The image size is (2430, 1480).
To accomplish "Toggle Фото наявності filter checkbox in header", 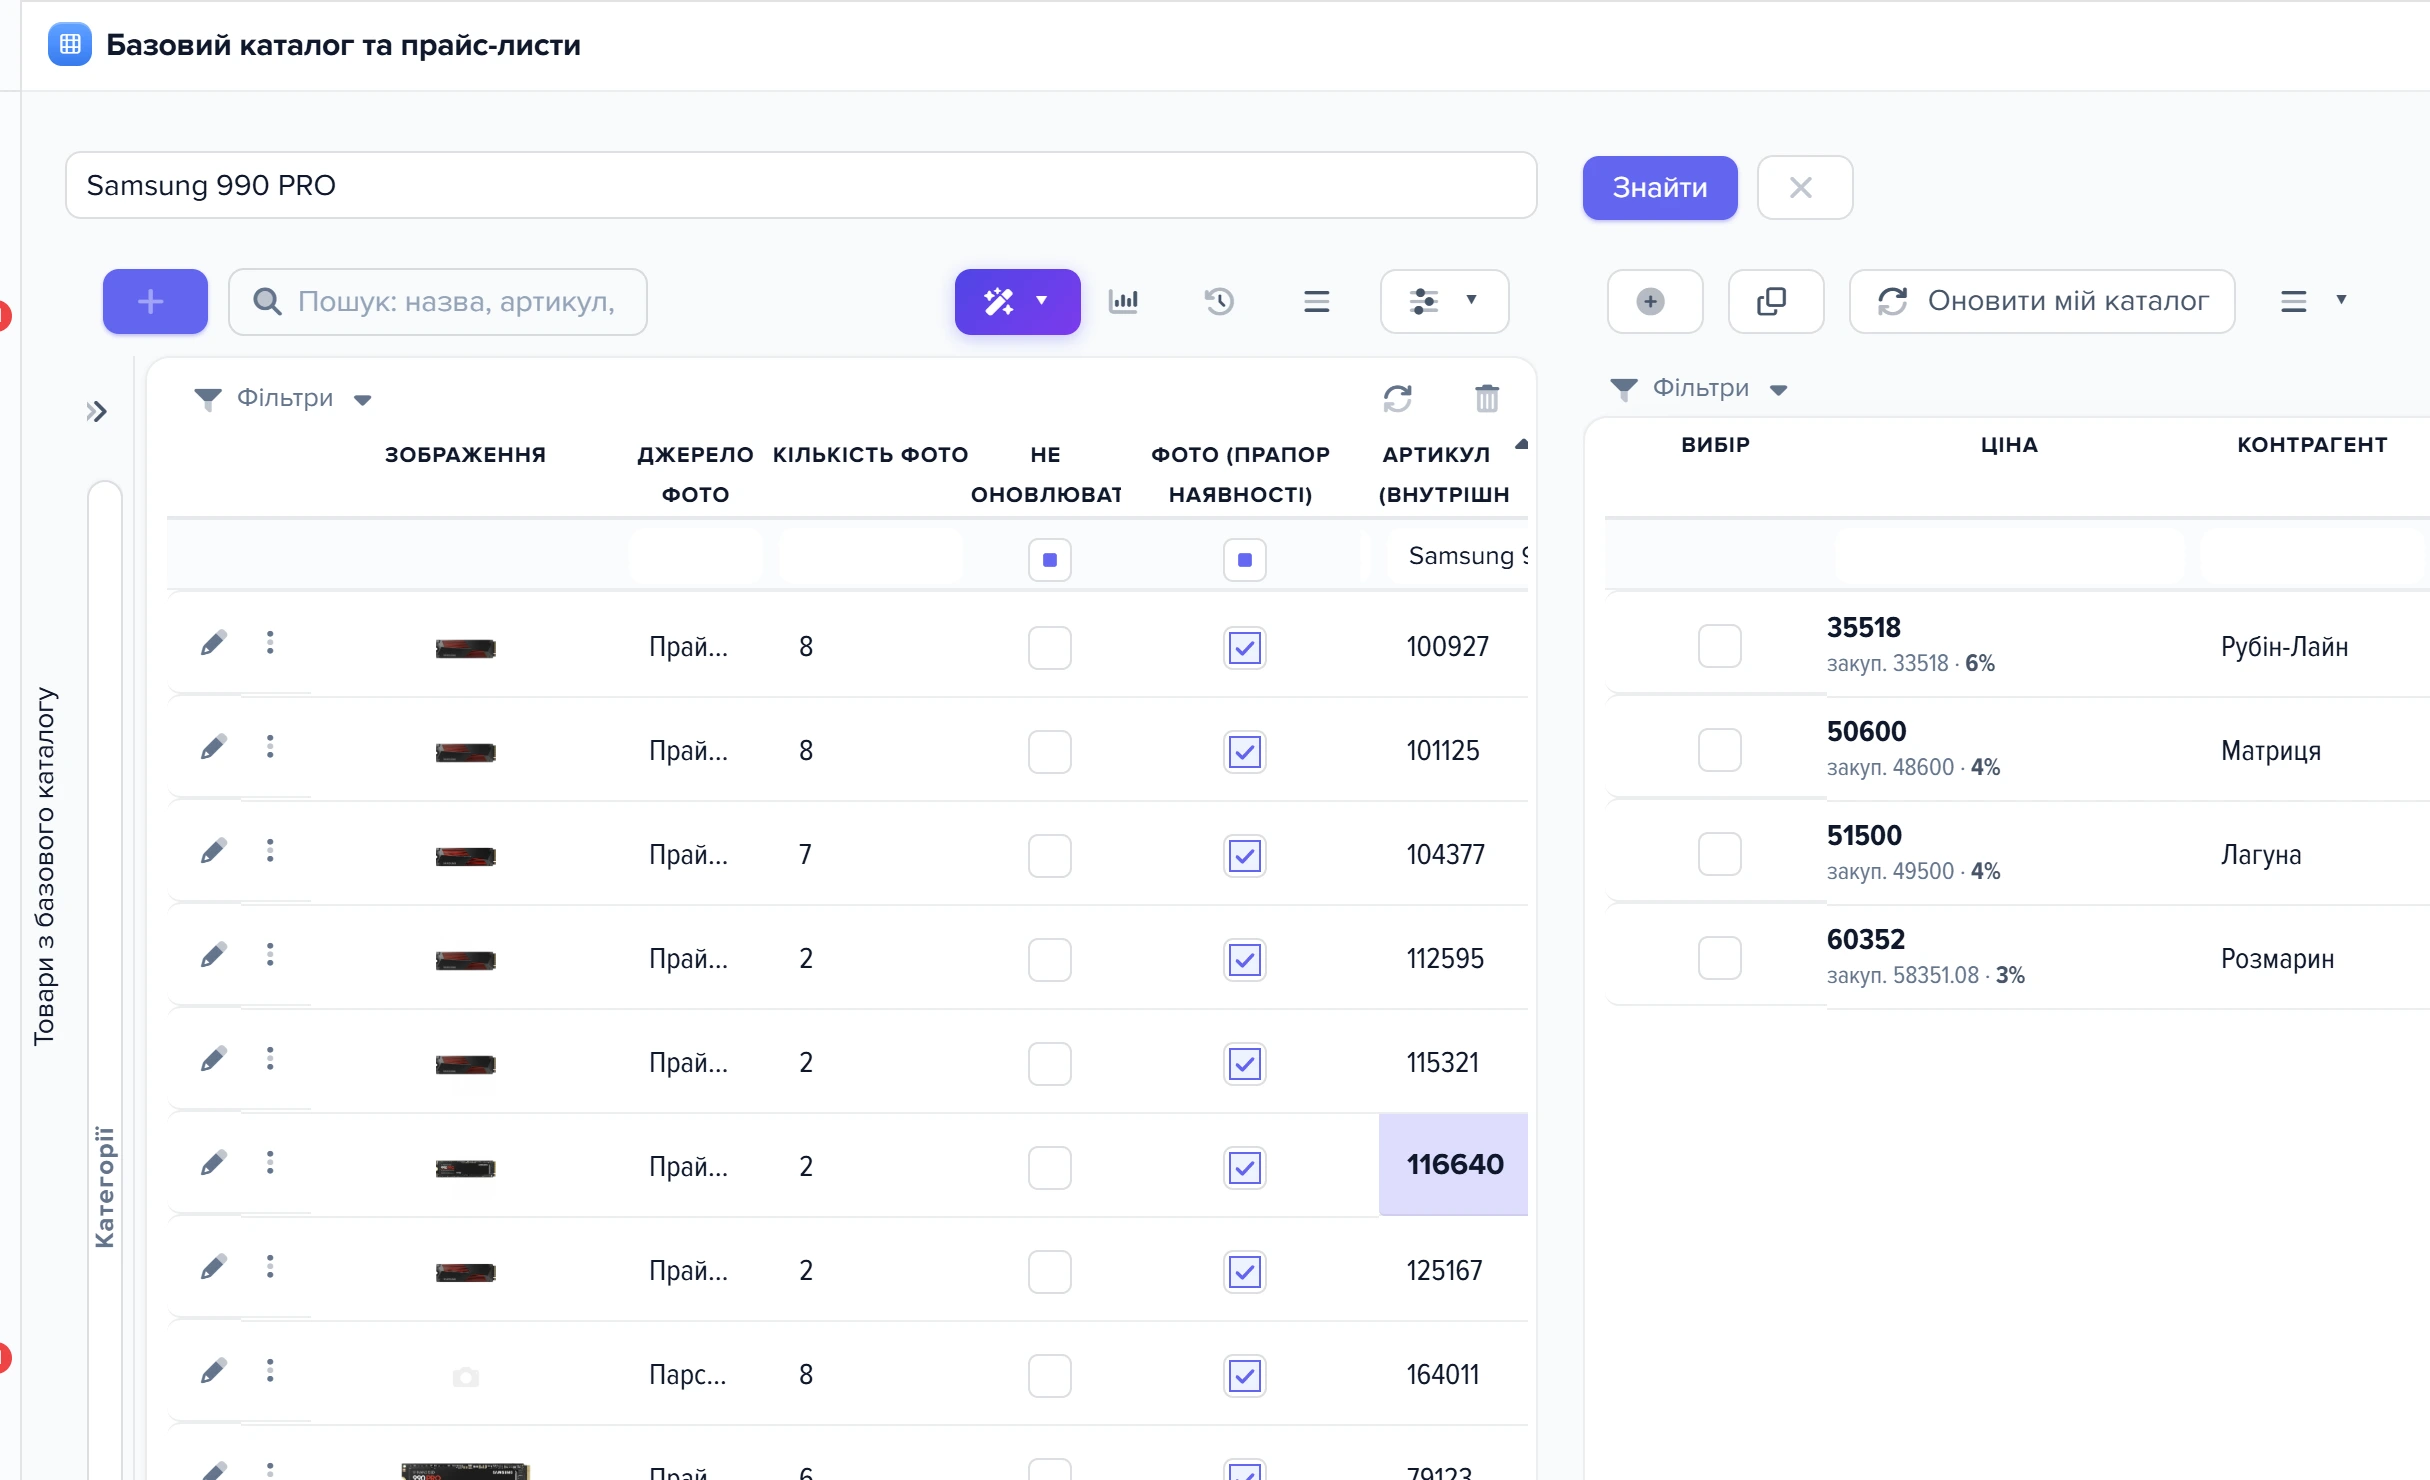I will pyautogui.click(x=1244, y=560).
